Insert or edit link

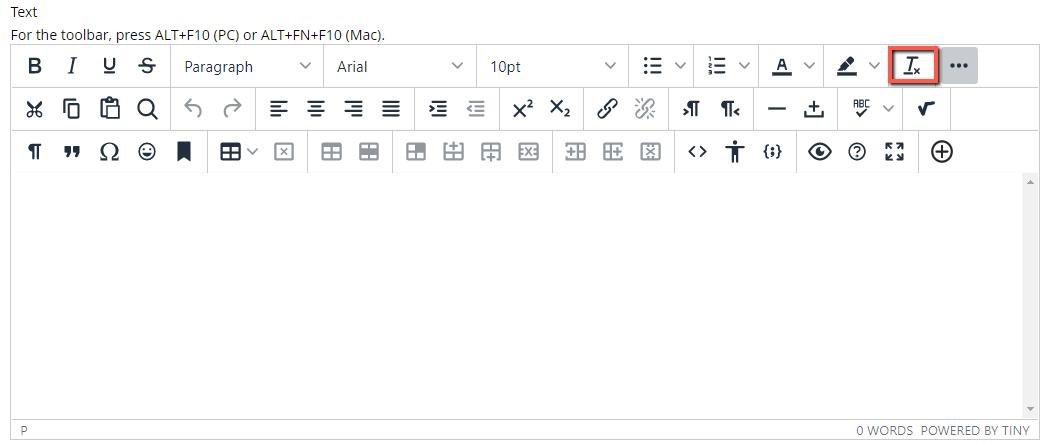click(607, 109)
